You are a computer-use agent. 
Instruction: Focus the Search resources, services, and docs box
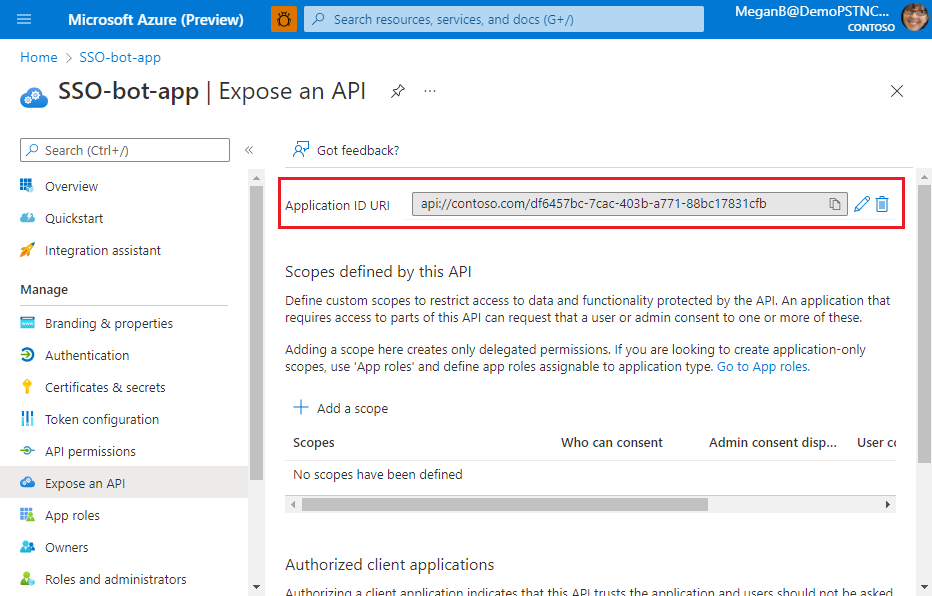click(x=503, y=20)
